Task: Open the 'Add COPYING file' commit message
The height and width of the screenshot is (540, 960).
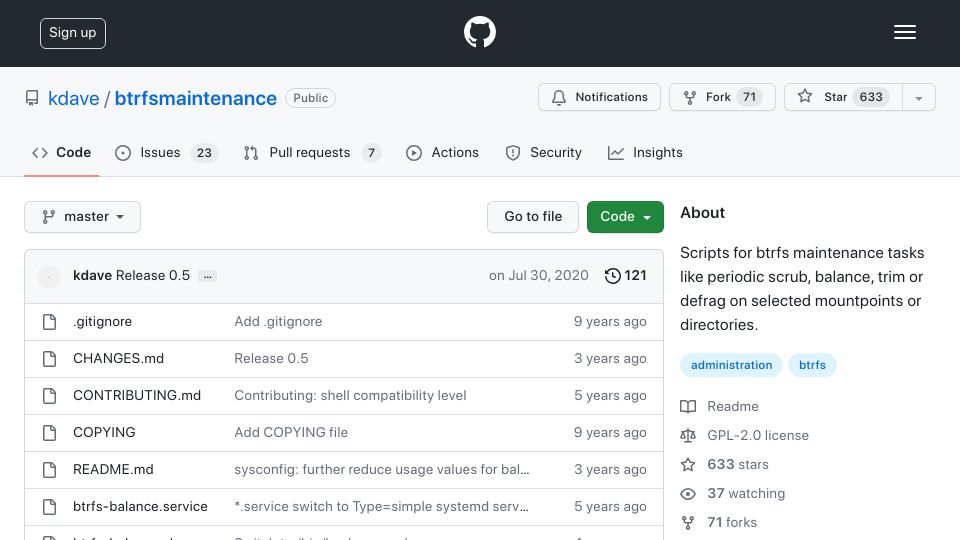Action: coord(291,432)
